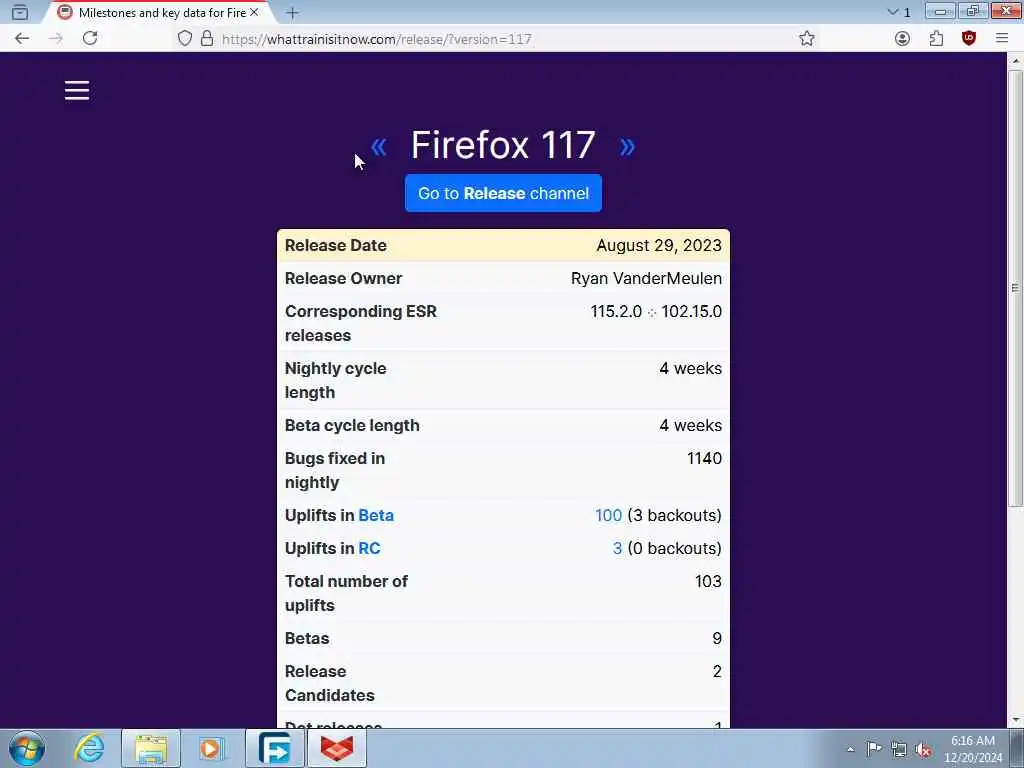Open the Firefox account icon
Image resolution: width=1024 pixels, height=768 pixels.
tap(903, 39)
